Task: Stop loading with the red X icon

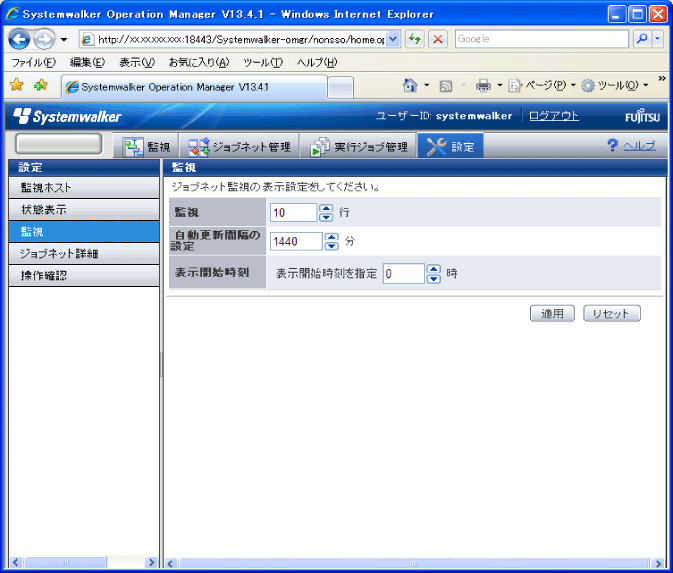Action: 438,39
